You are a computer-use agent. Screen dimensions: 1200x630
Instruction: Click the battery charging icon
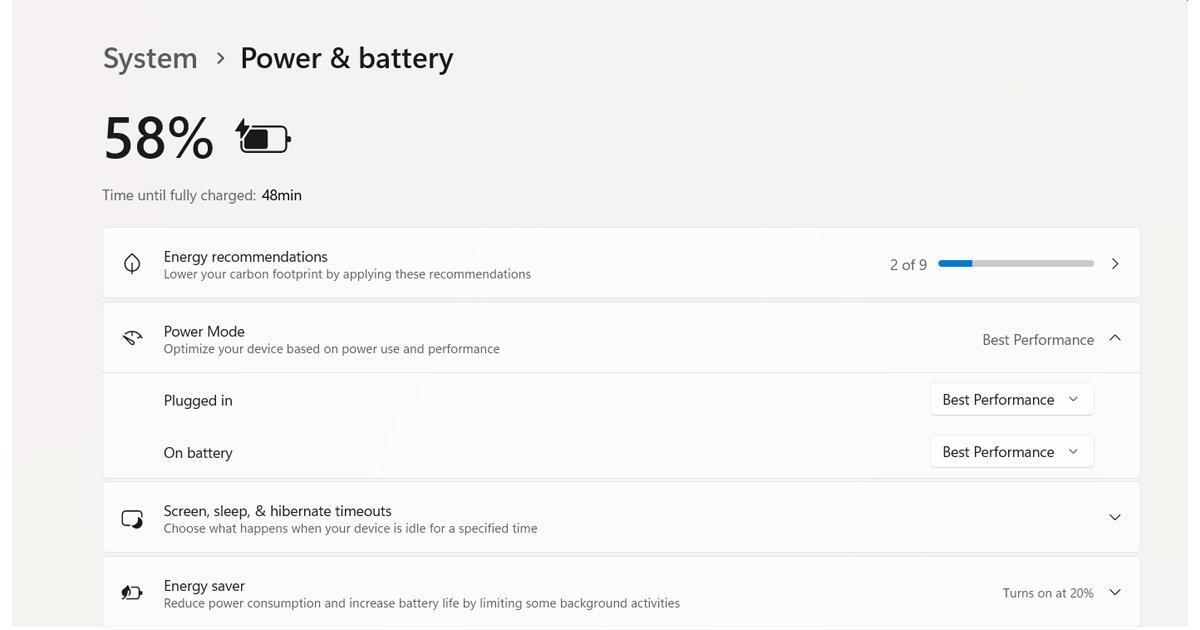263,137
